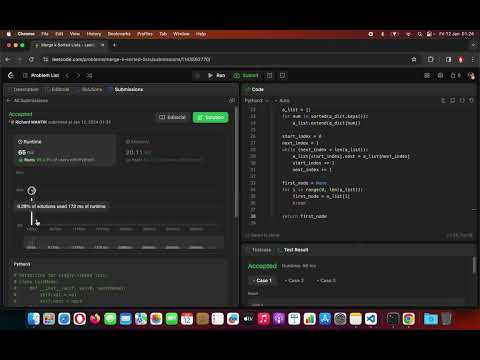The image size is (480, 360).
Task: Click the browser back arrow
Action: click(x=8, y=60)
